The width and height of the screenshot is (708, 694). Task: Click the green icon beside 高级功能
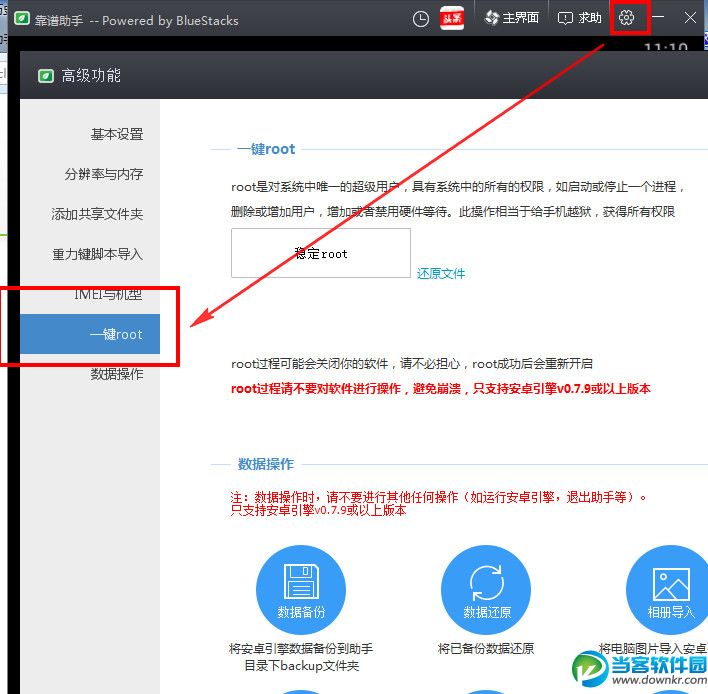point(46,76)
